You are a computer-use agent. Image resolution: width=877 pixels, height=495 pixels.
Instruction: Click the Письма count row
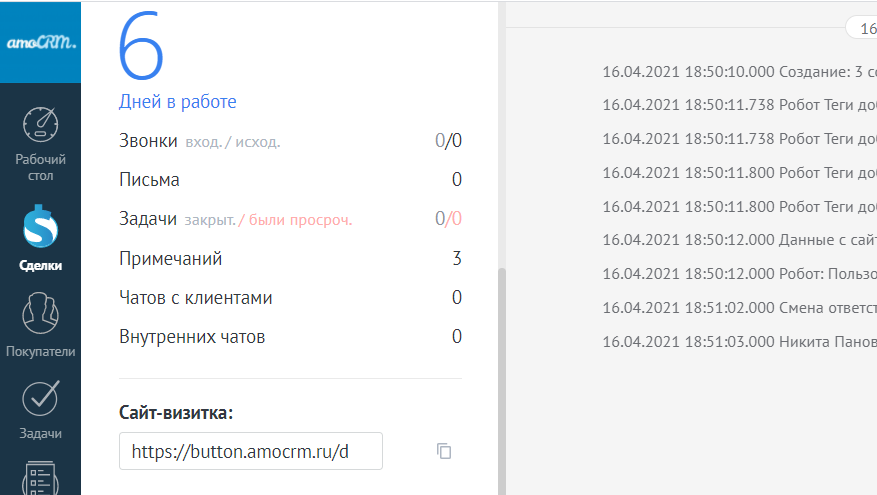point(290,180)
